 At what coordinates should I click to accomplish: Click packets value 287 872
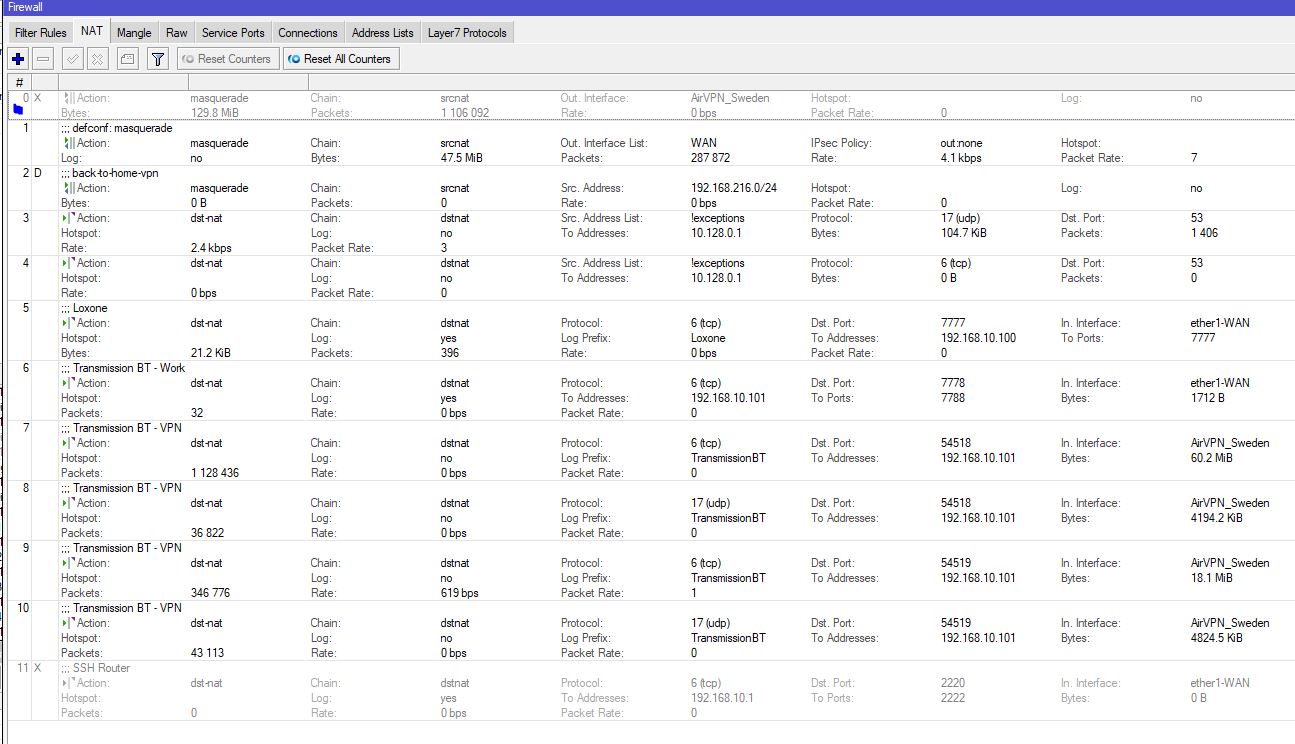[711, 158]
